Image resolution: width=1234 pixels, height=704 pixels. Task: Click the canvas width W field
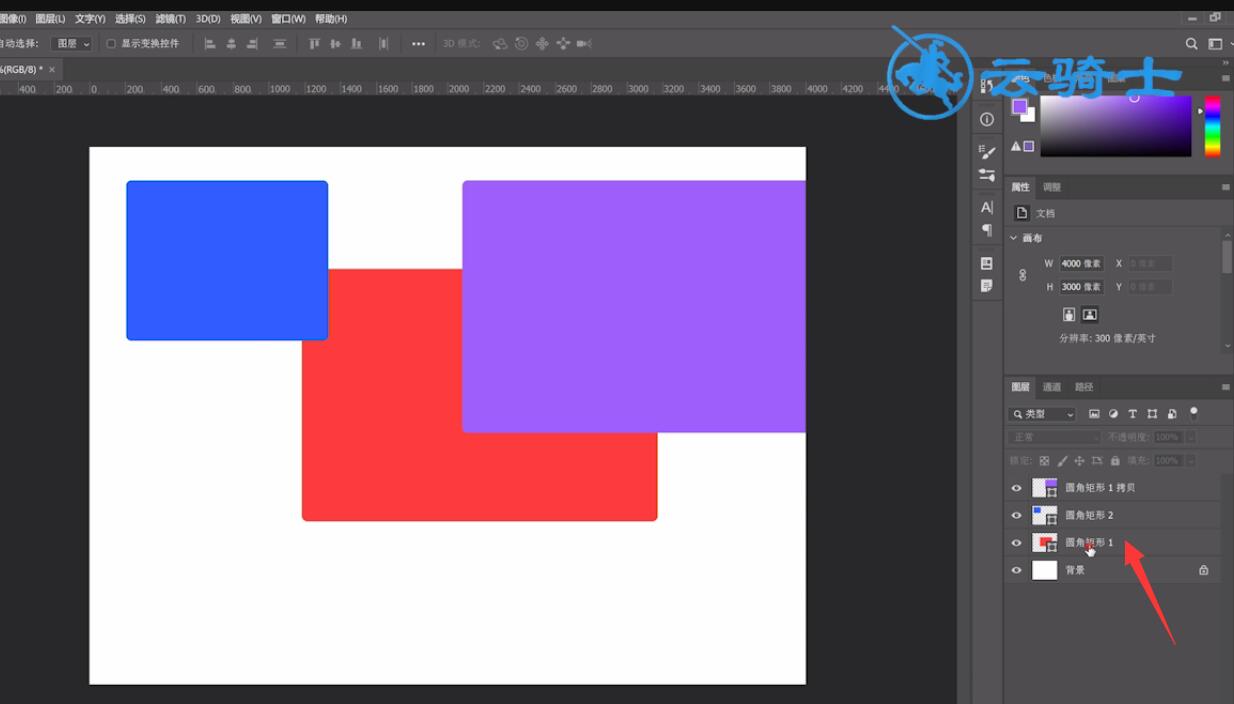tap(1081, 264)
